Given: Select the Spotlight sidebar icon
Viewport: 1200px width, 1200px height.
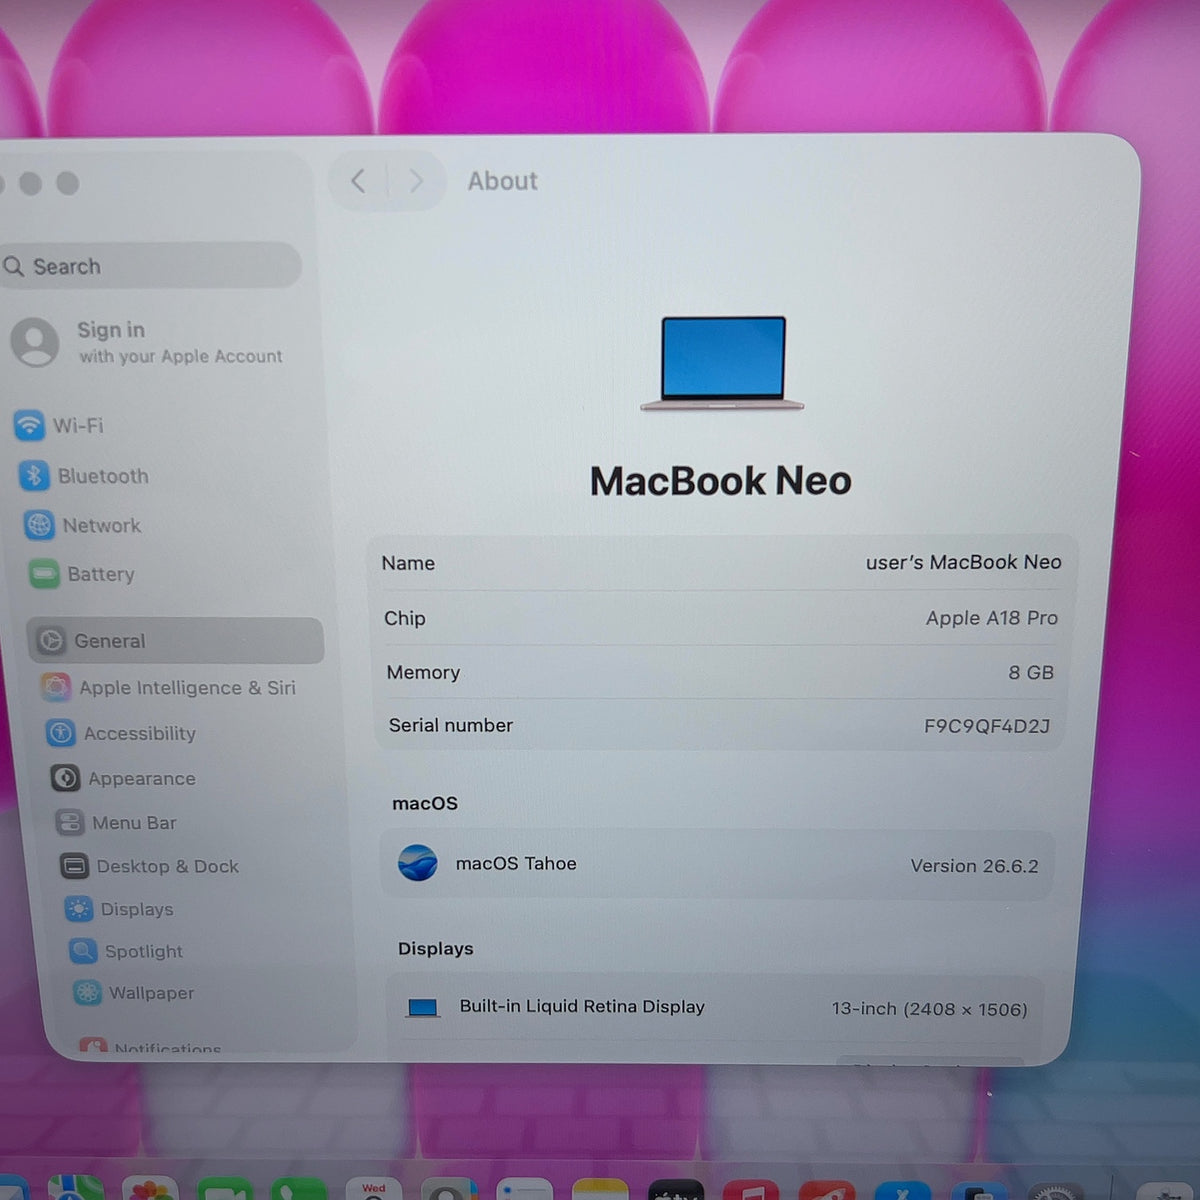Looking at the screenshot, I should [83, 951].
